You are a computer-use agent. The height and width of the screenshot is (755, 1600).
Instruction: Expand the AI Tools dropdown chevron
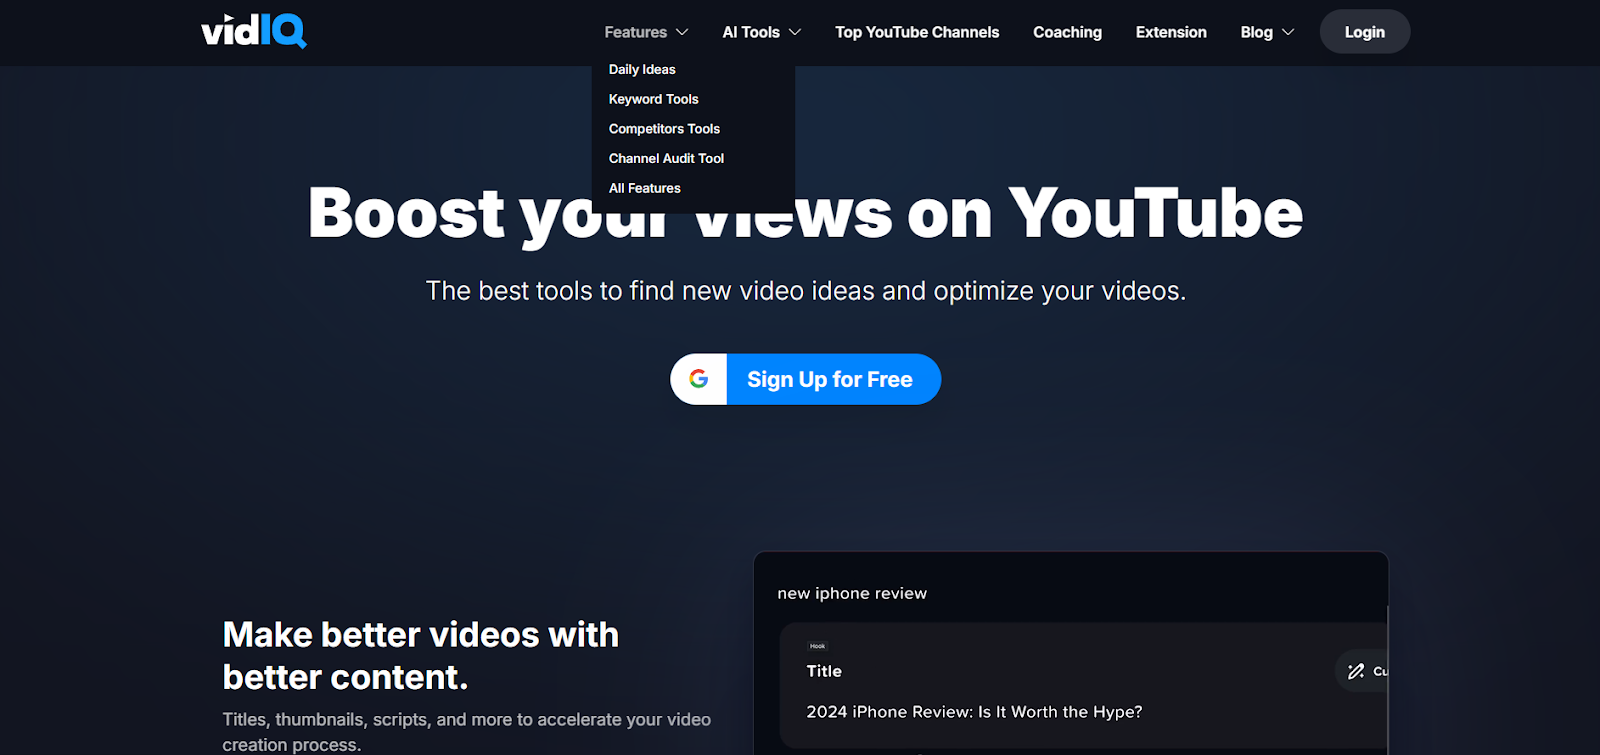pyautogui.click(x=795, y=32)
